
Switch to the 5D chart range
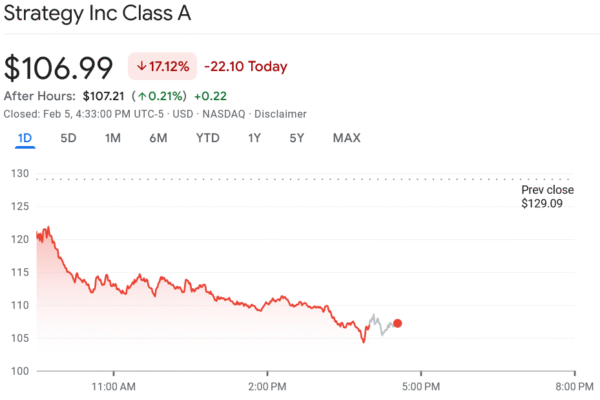tap(68, 138)
